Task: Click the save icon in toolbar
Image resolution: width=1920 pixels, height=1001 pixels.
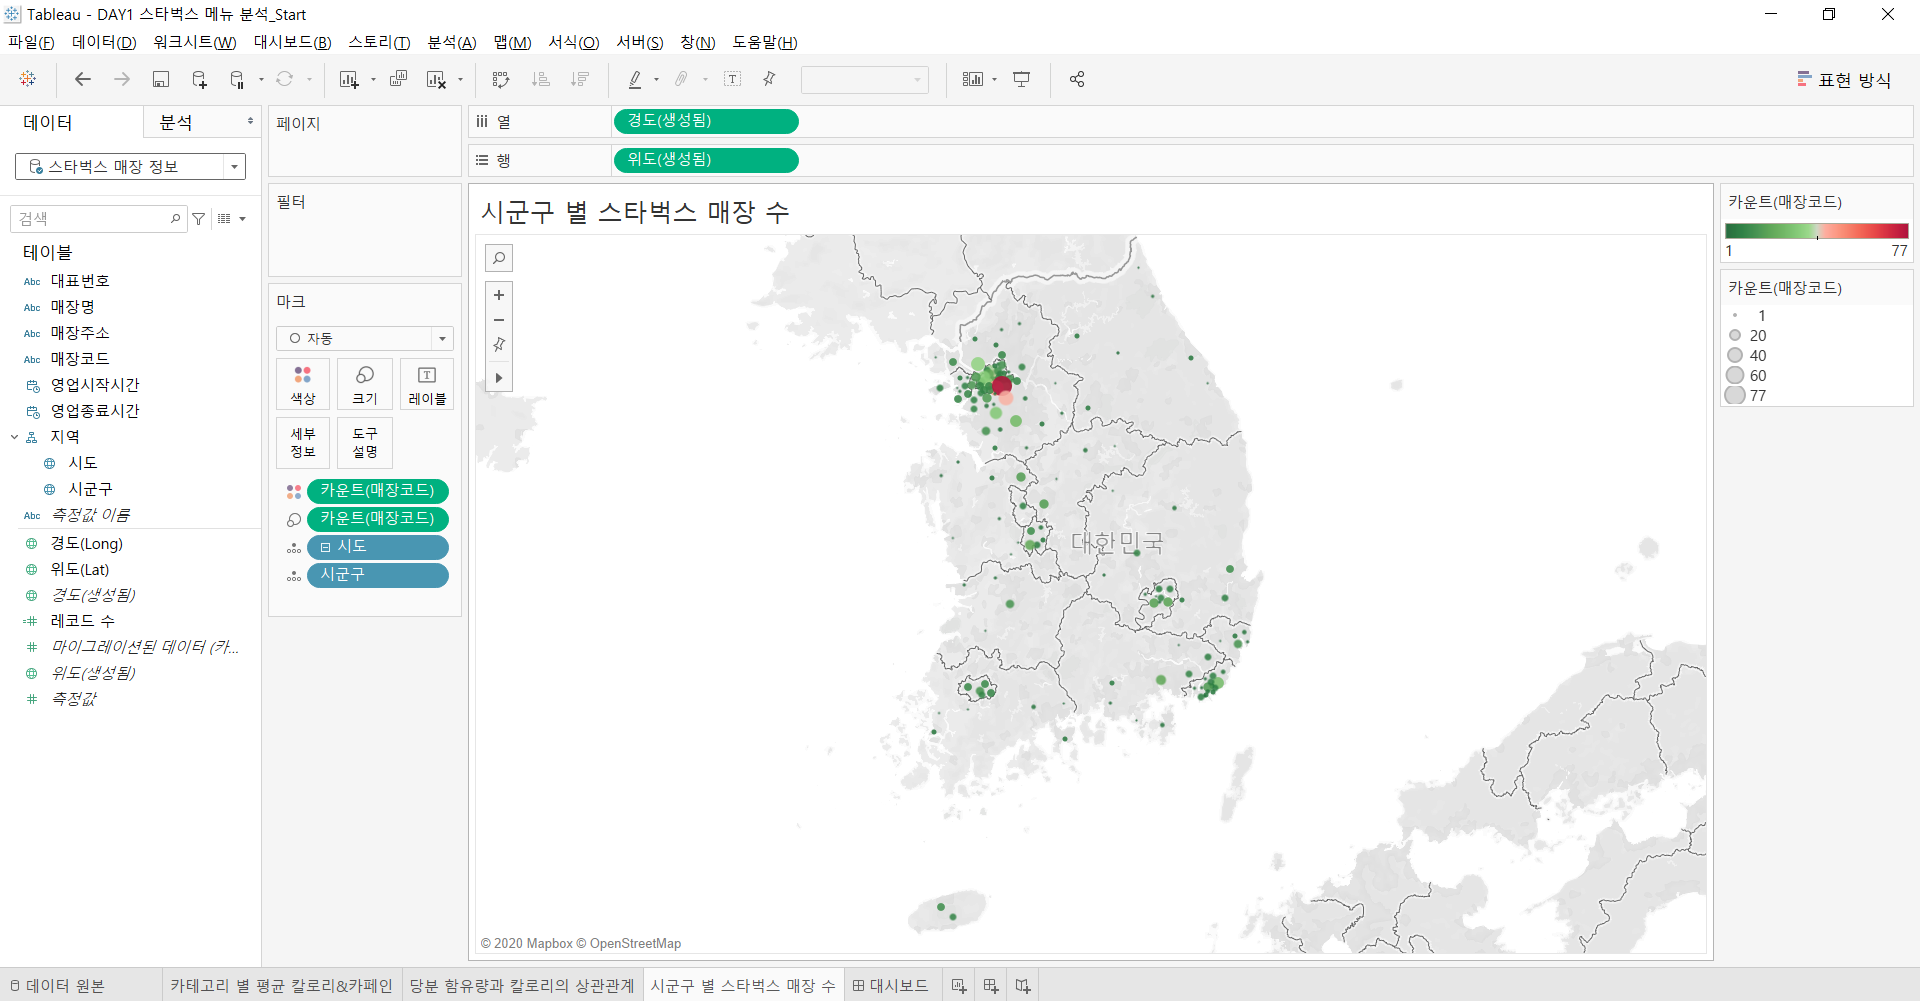Action: [x=160, y=79]
